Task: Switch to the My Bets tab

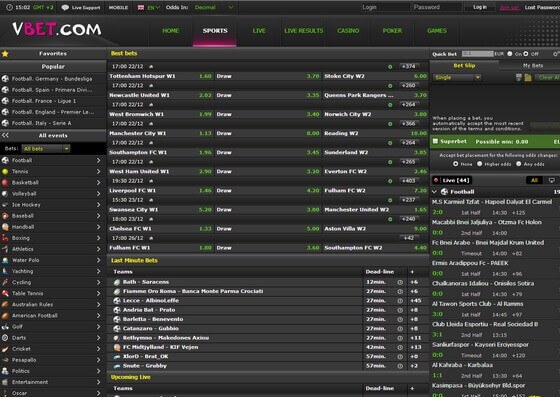Action: point(532,66)
